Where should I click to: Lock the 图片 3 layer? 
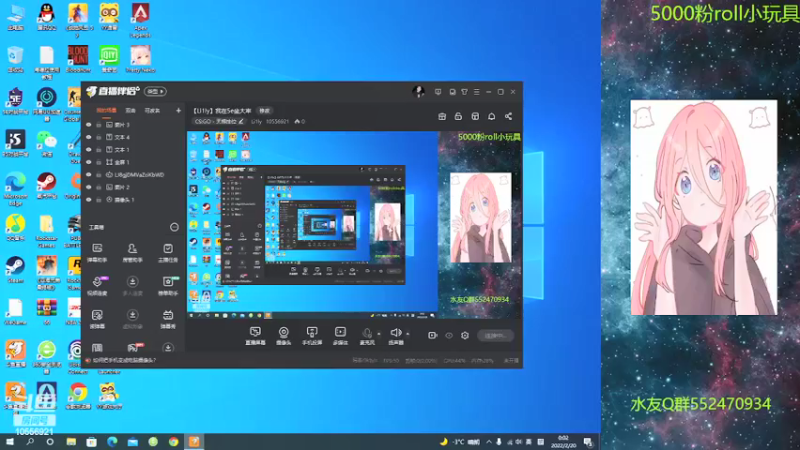click(x=98, y=124)
